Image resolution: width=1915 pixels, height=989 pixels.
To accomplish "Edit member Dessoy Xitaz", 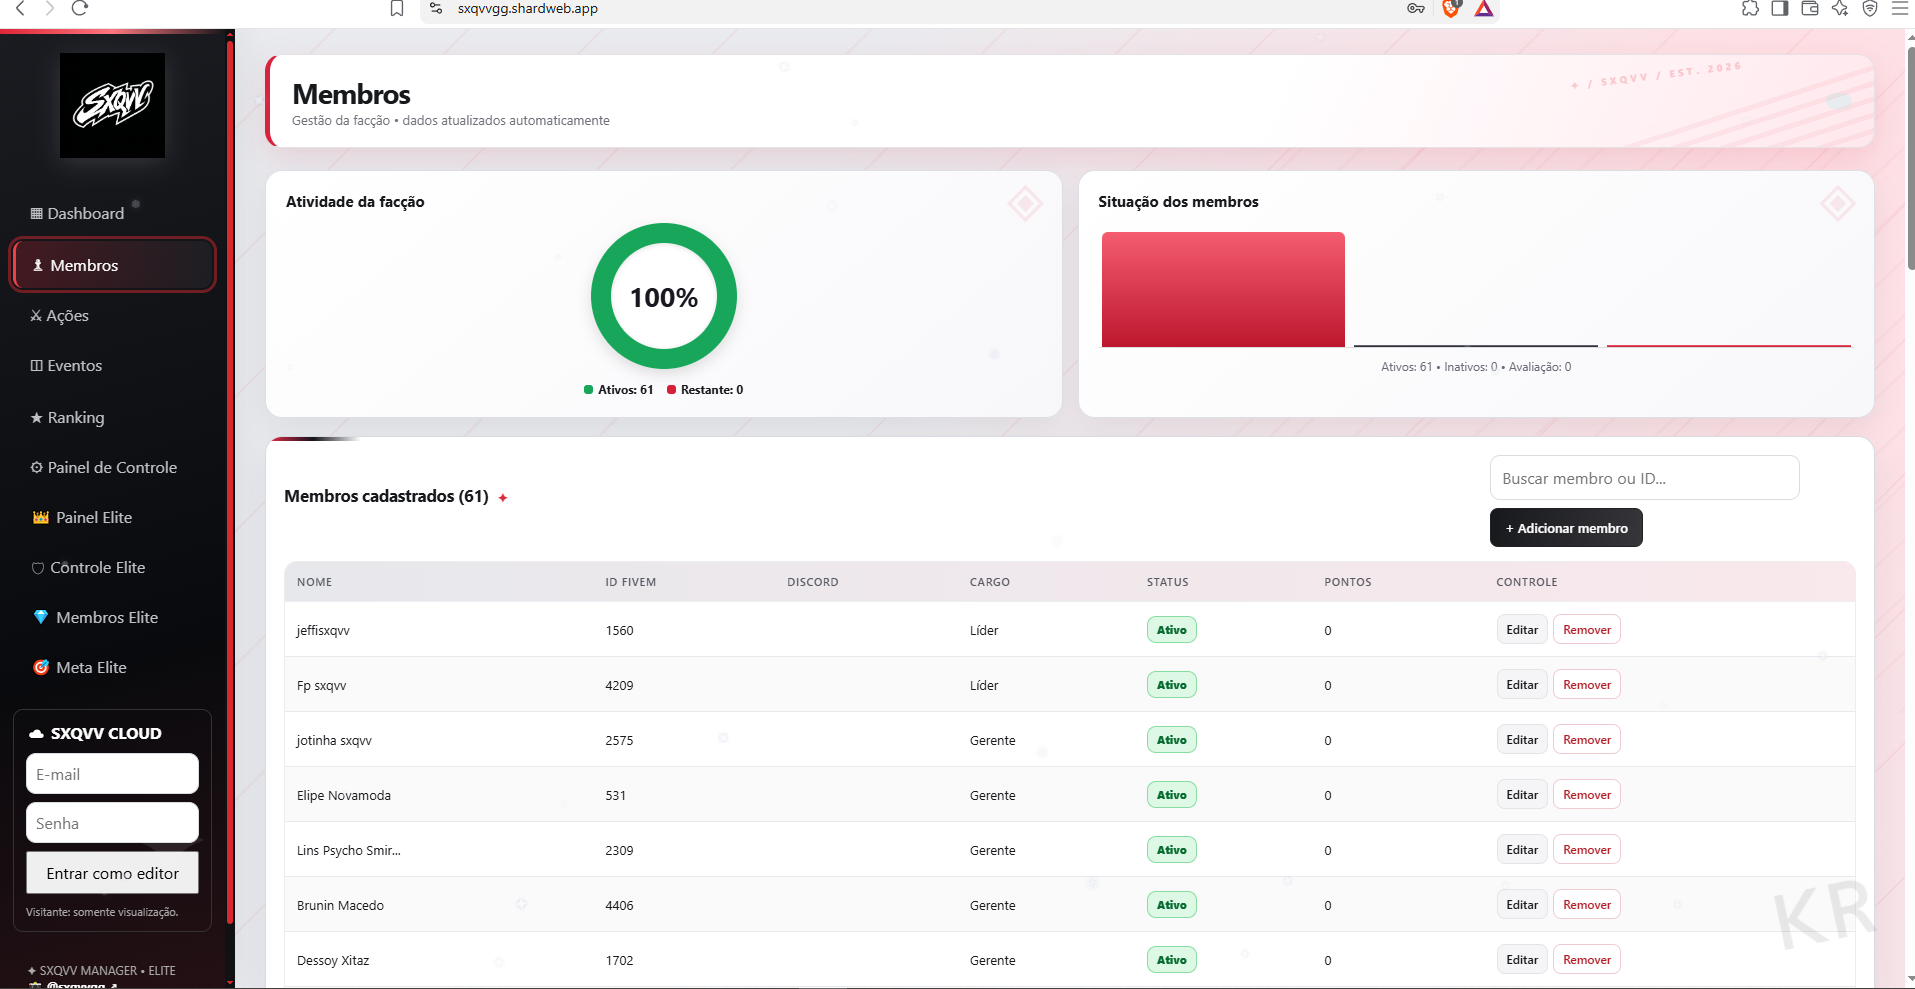I will click(1522, 960).
